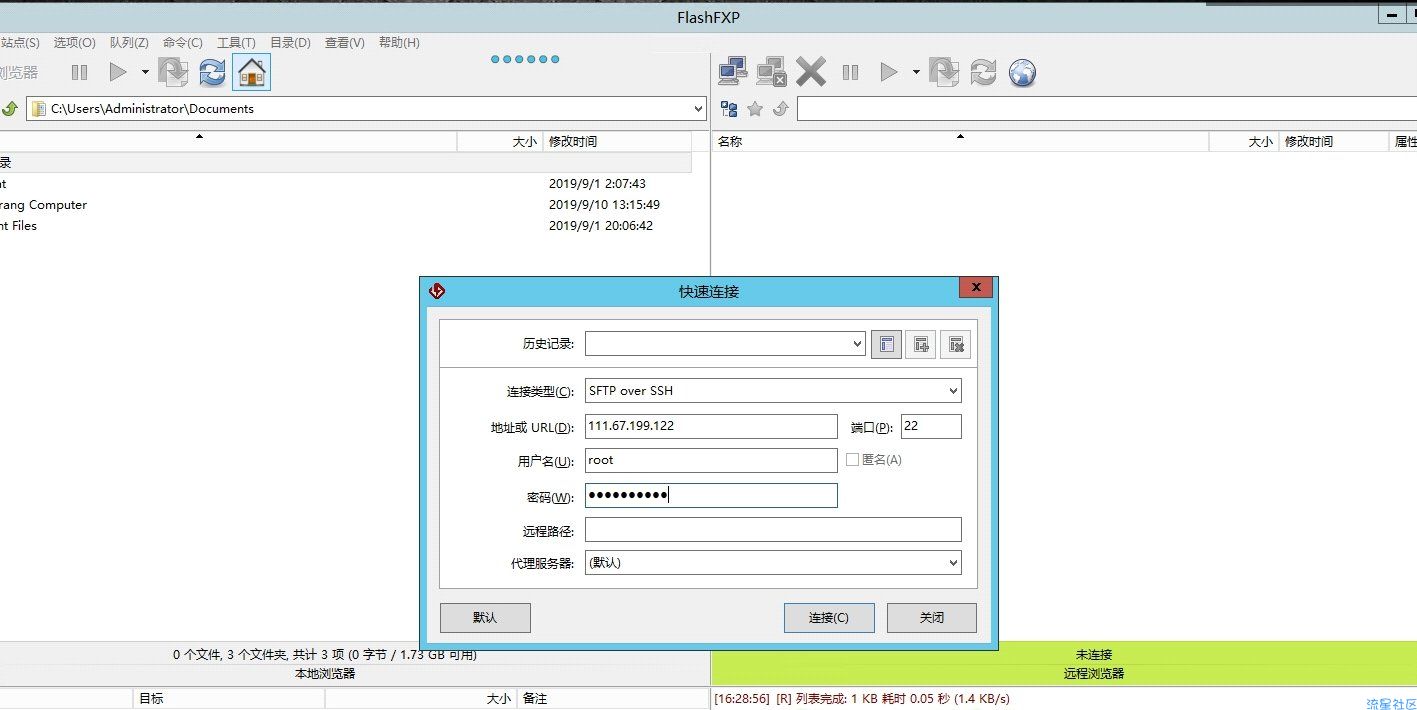
Task: Select the row dated 2019/9/1 20:06:42
Action: [345, 226]
